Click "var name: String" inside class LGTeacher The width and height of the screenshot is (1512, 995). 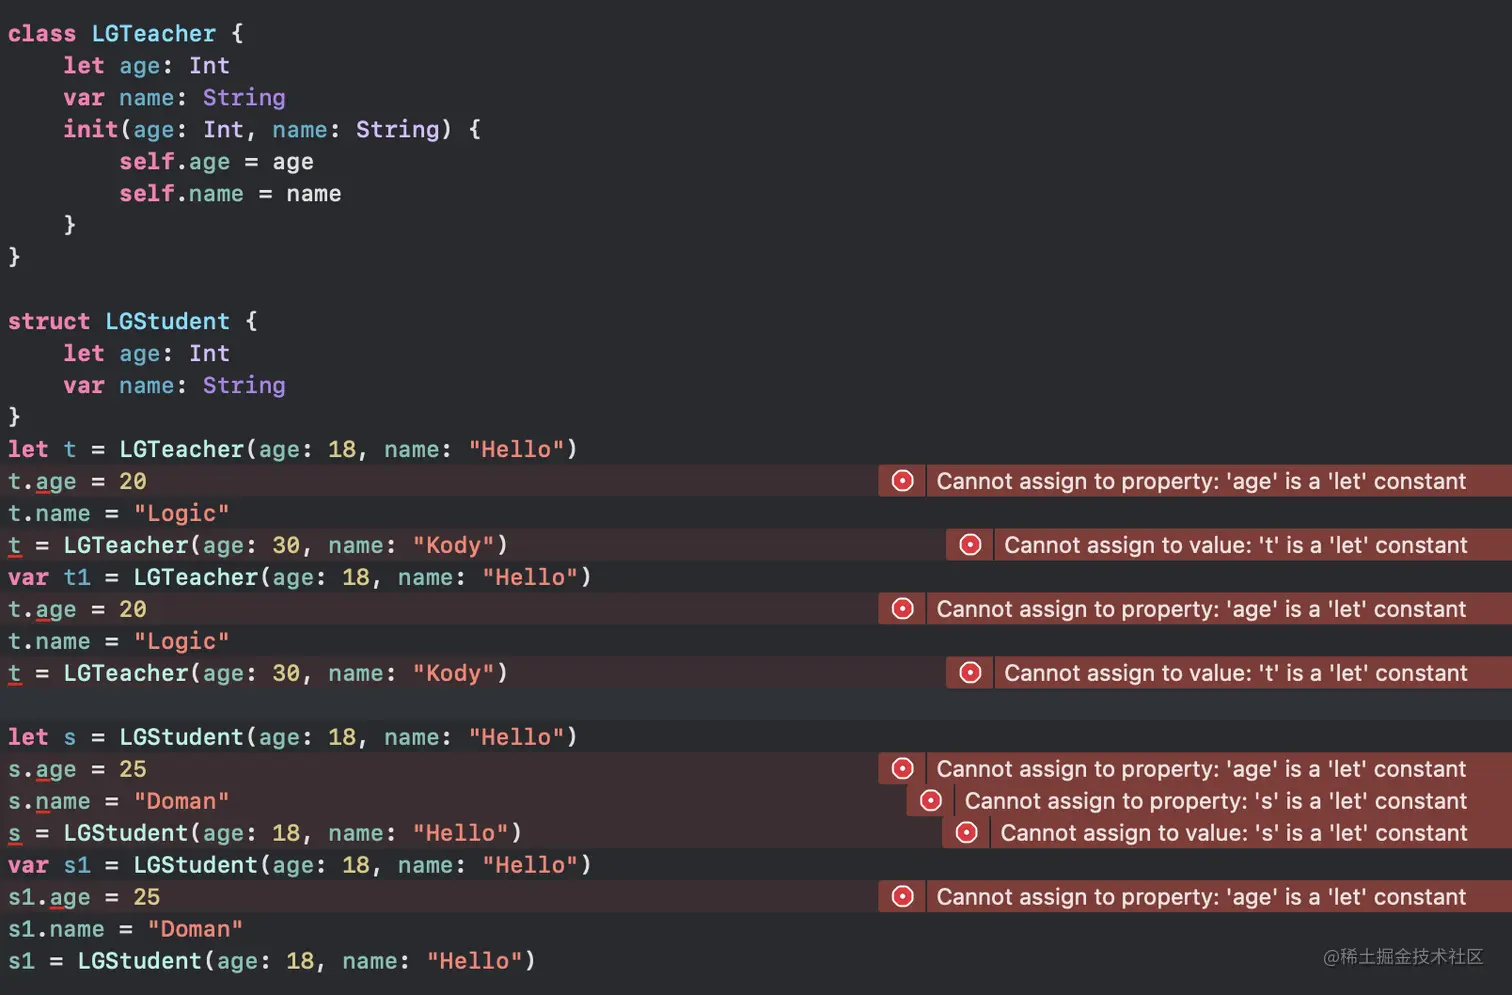(x=174, y=97)
